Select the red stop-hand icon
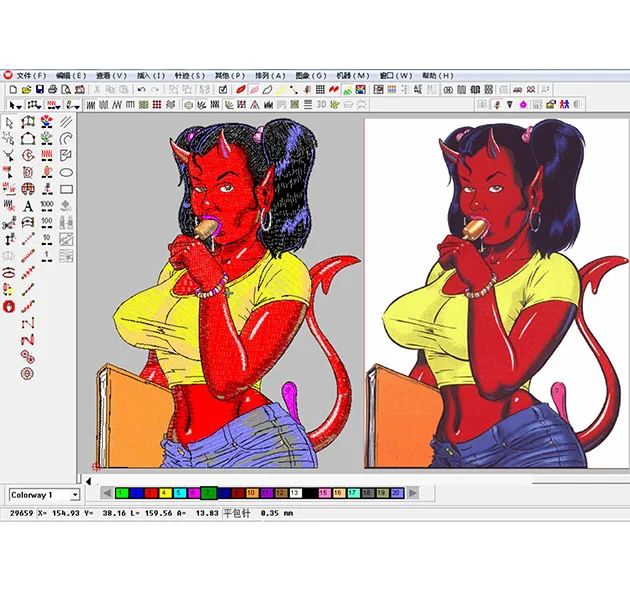Image resolution: width=630 pixels, height=591 pixels. [9, 307]
